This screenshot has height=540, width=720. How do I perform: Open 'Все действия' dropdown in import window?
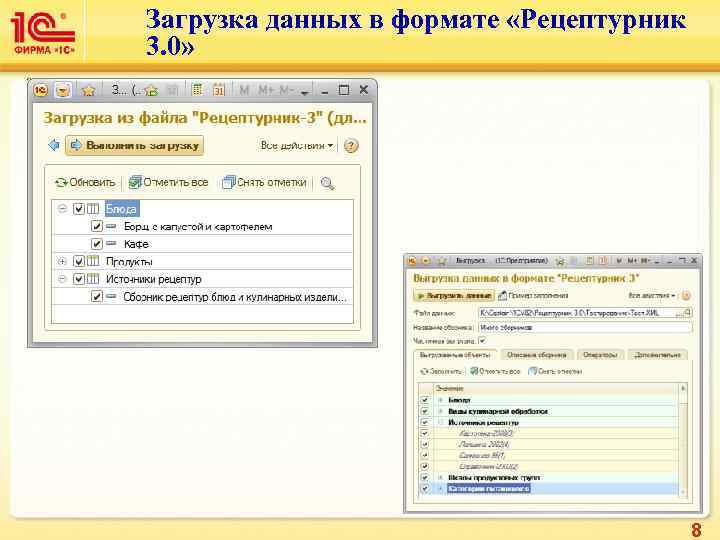(x=297, y=146)
